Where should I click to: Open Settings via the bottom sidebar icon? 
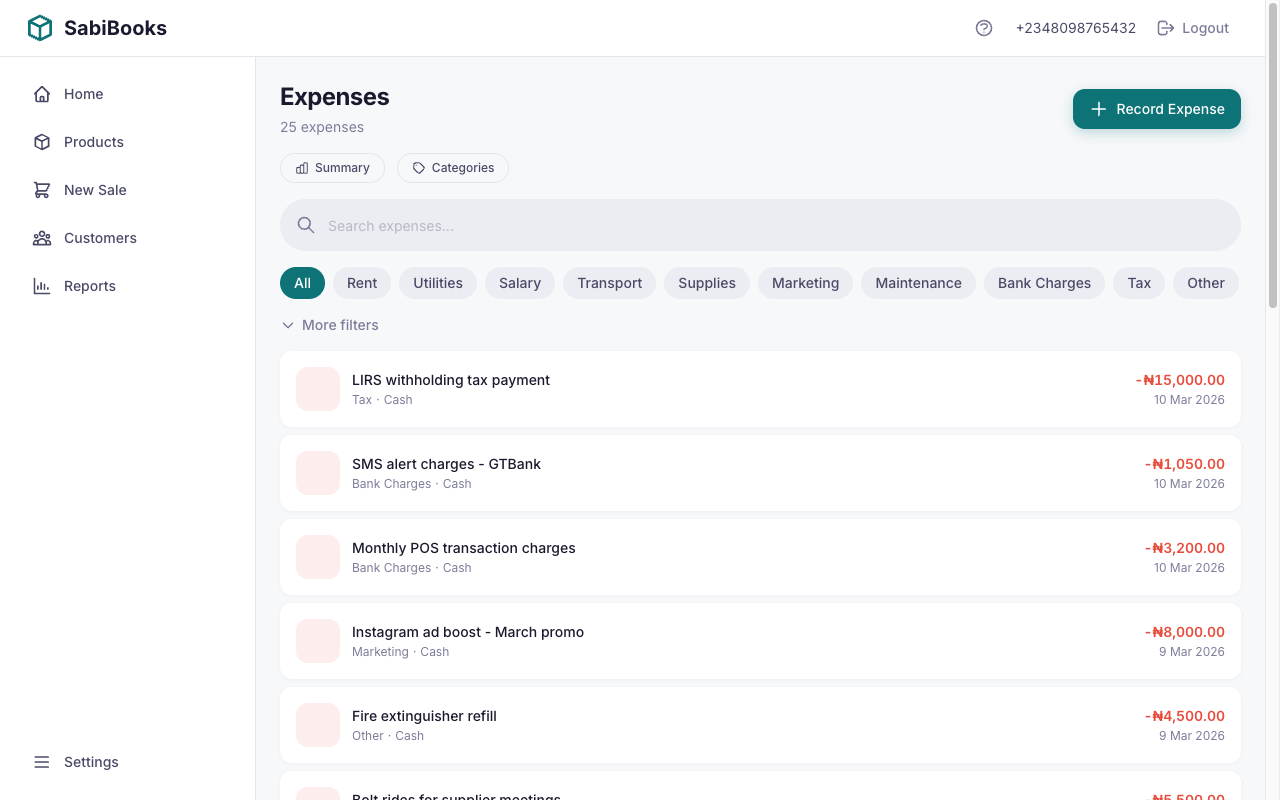coord(41,761)
